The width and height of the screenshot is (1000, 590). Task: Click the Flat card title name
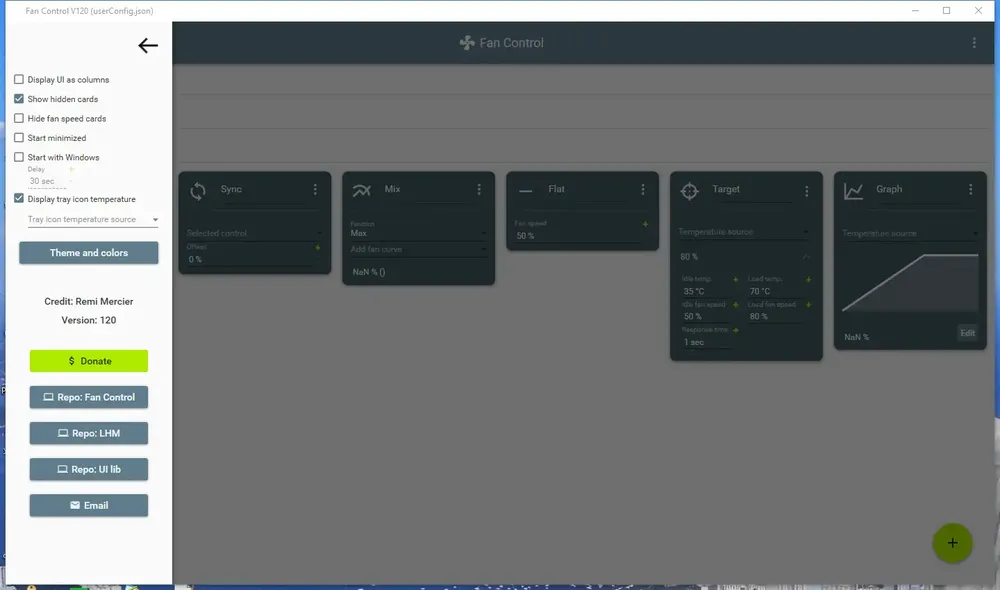click(556, 189)
